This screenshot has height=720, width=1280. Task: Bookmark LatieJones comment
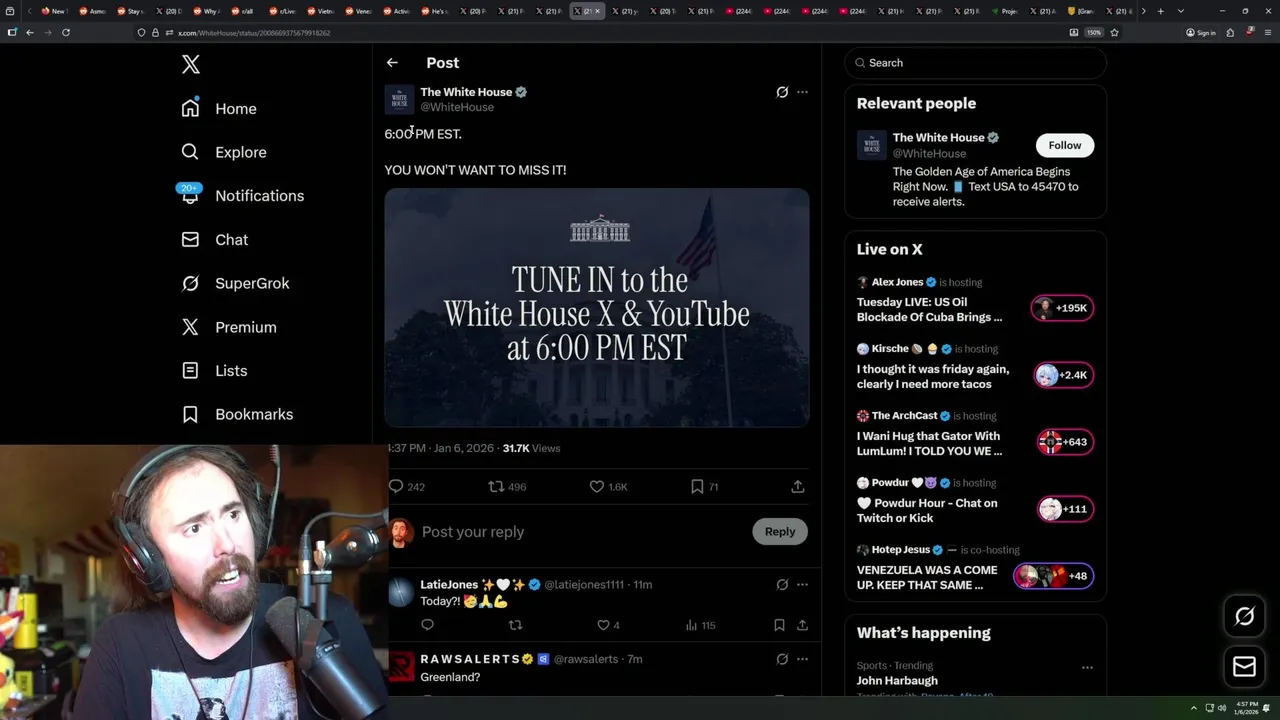click(779, 625)
